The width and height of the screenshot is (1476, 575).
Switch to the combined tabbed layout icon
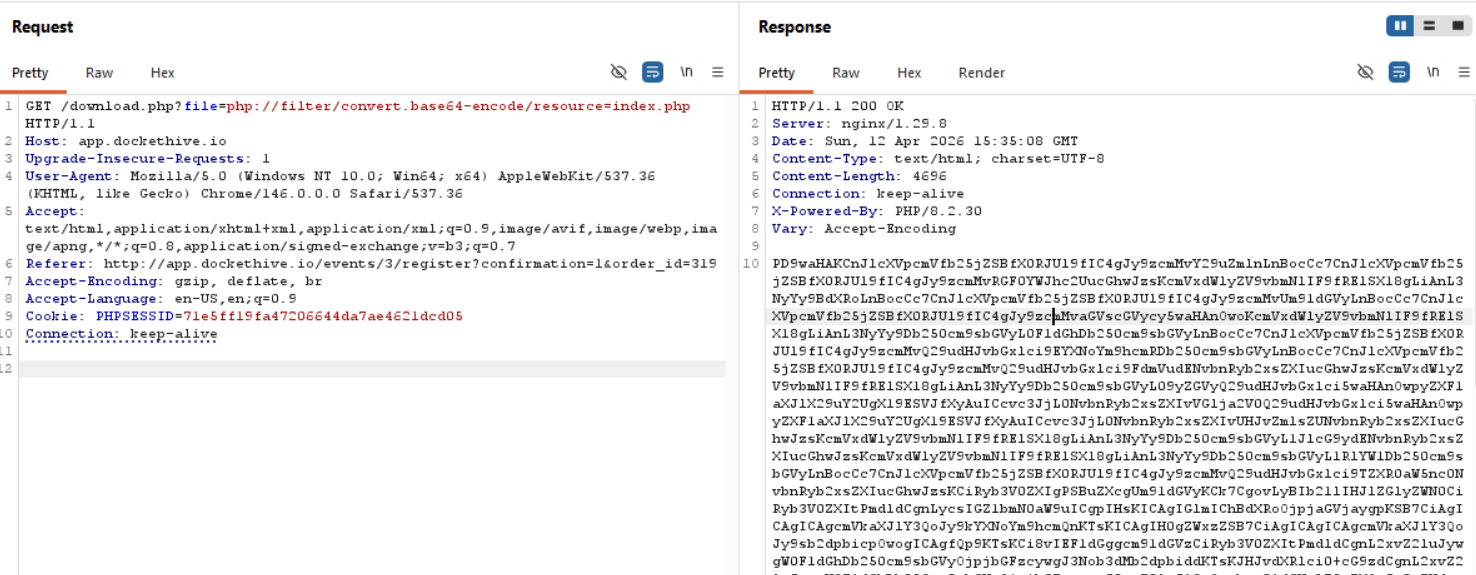pos(1457,26)
